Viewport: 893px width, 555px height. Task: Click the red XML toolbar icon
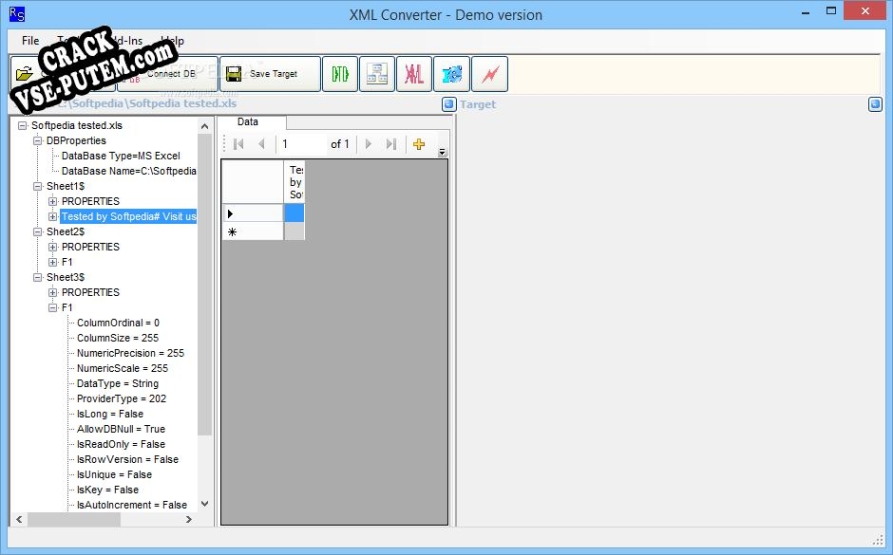pos(414,74)
